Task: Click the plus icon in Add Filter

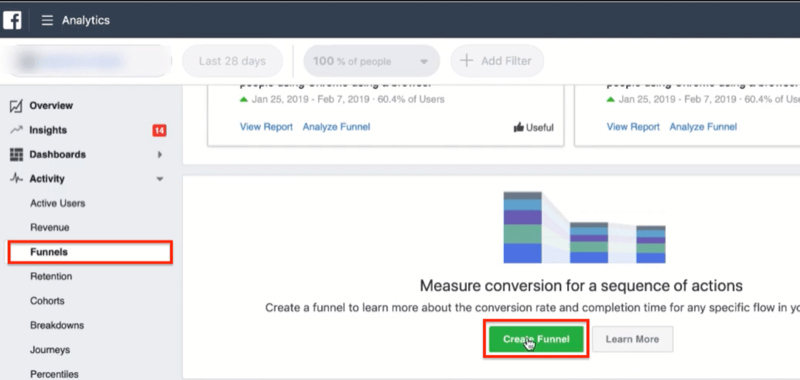Action: click(466, 61)
